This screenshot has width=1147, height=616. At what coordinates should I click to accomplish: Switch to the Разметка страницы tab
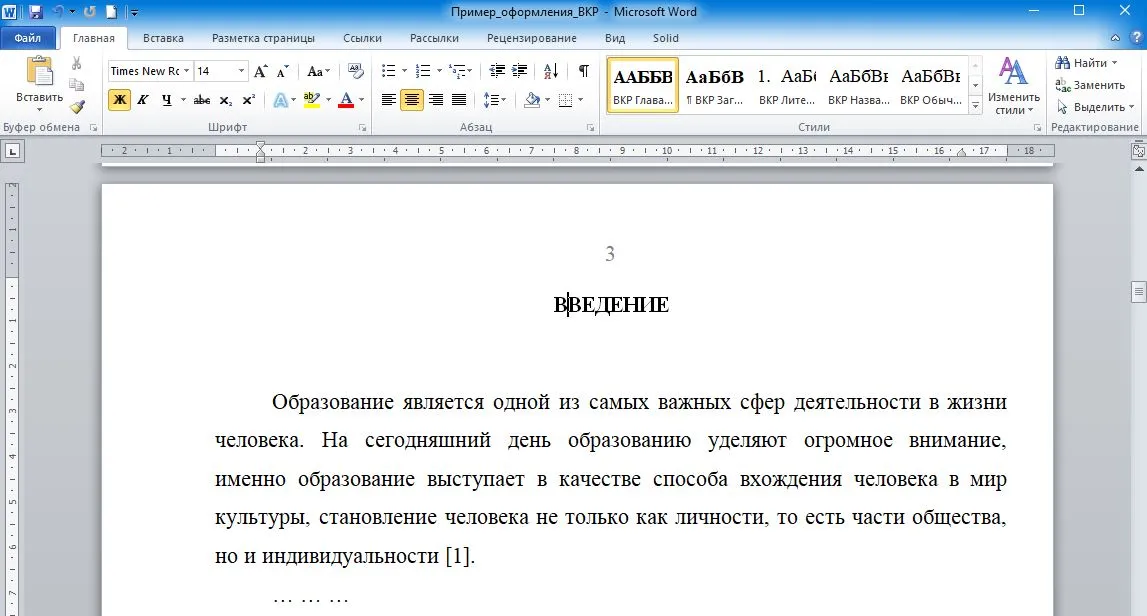tap(263, 38)
